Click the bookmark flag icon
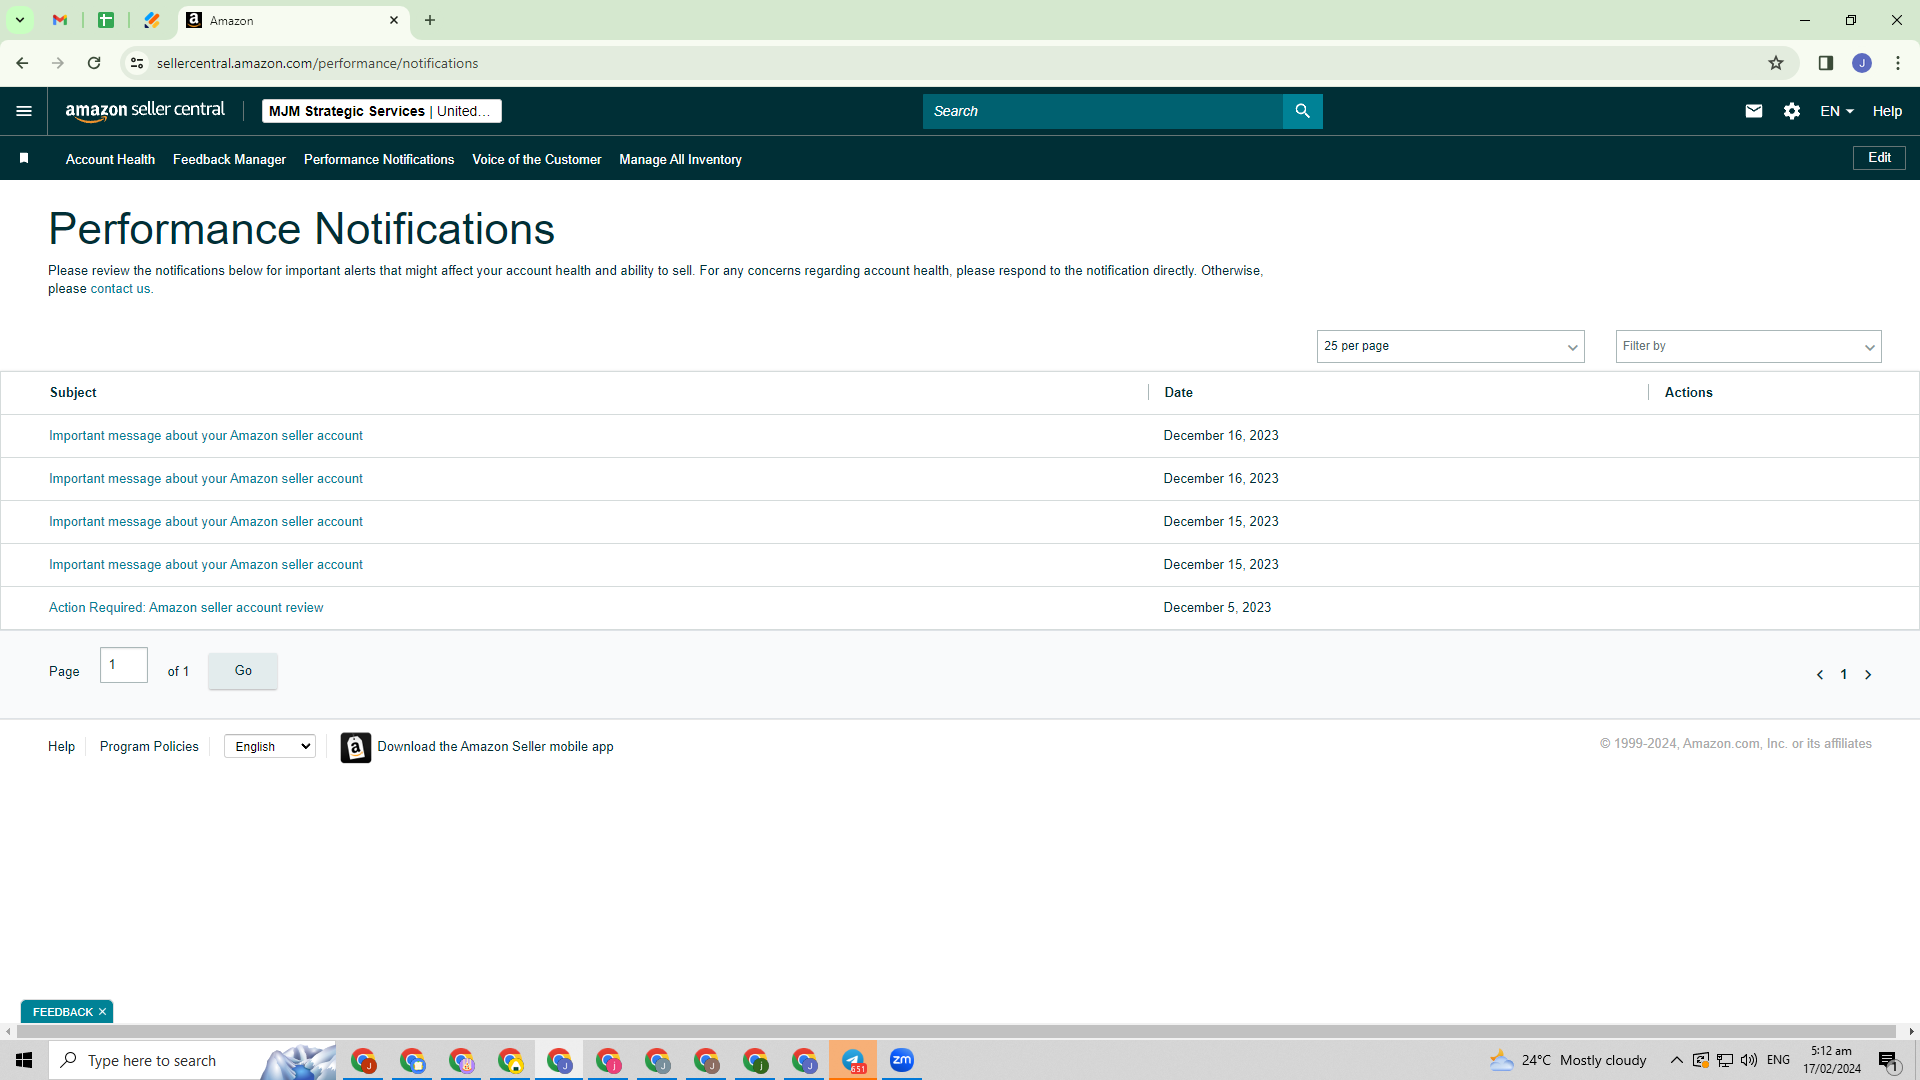 (x=24, y=158)
